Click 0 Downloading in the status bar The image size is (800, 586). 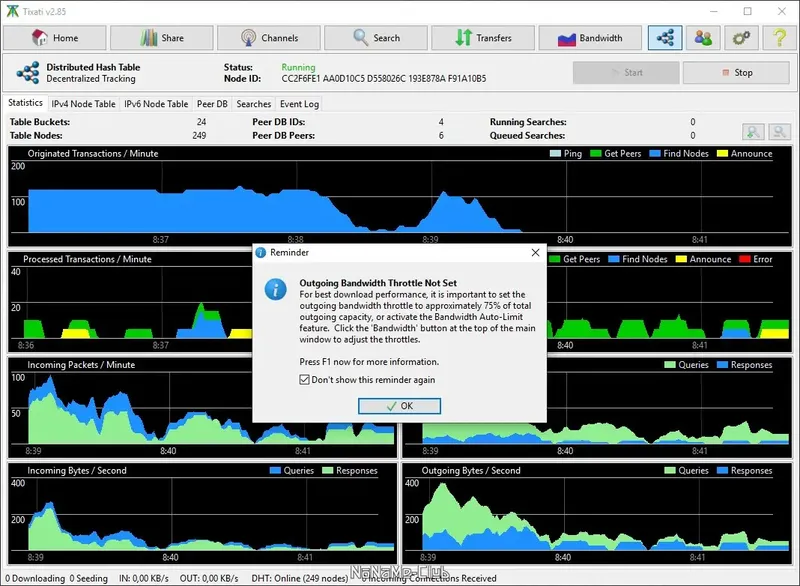35,578
